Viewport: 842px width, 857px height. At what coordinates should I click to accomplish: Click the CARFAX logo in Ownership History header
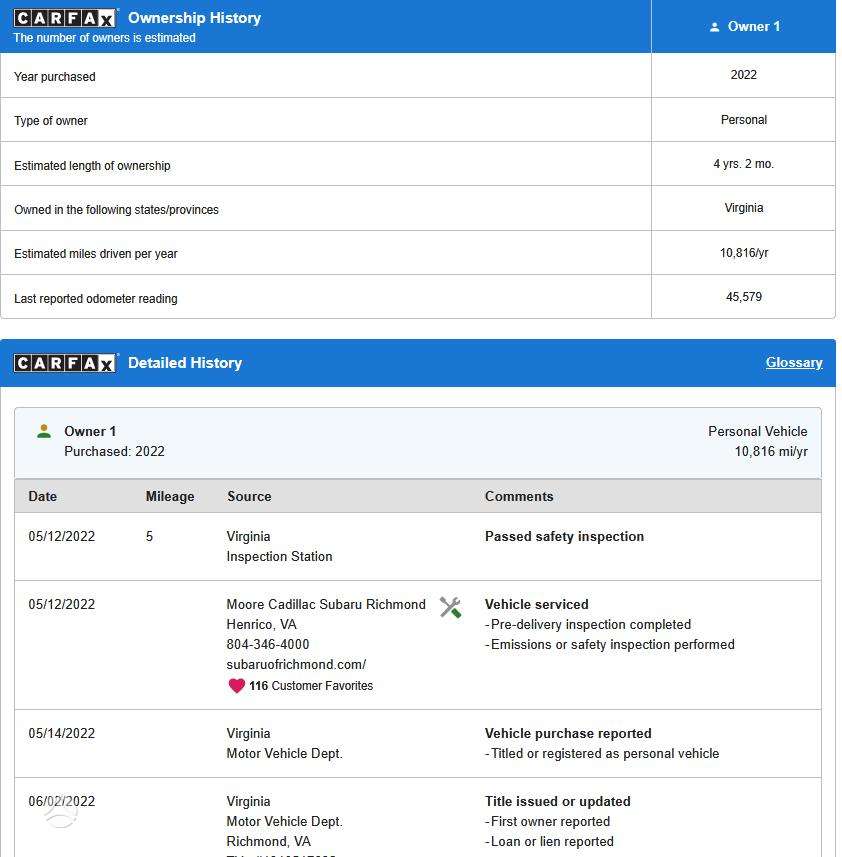click(66, 18)
